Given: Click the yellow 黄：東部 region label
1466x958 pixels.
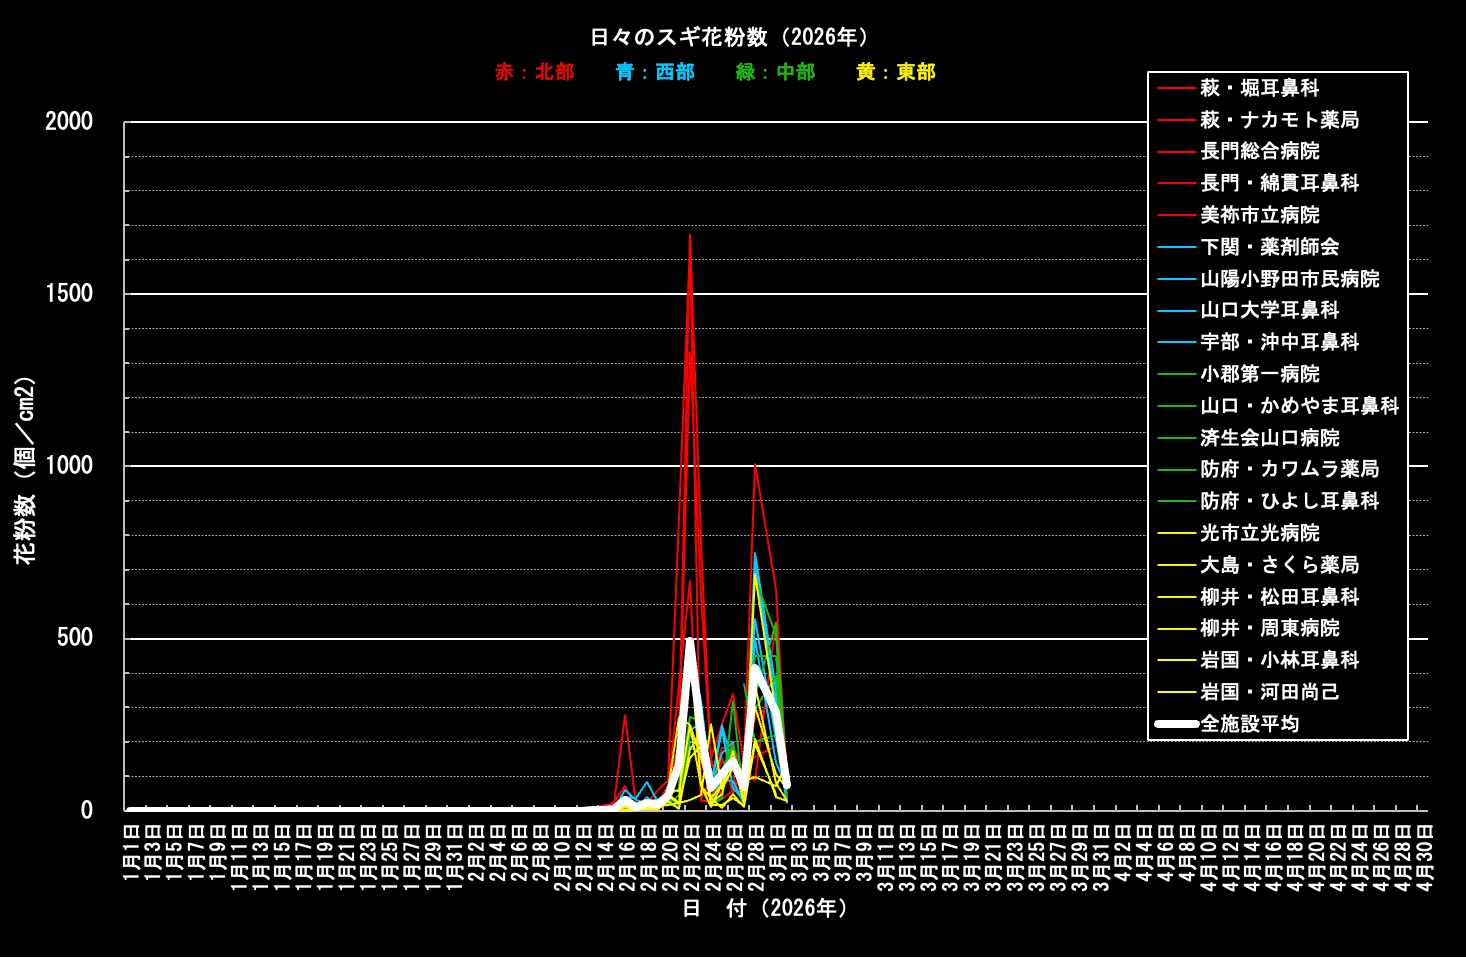Looking at the screenshot, I should point(896,72).
